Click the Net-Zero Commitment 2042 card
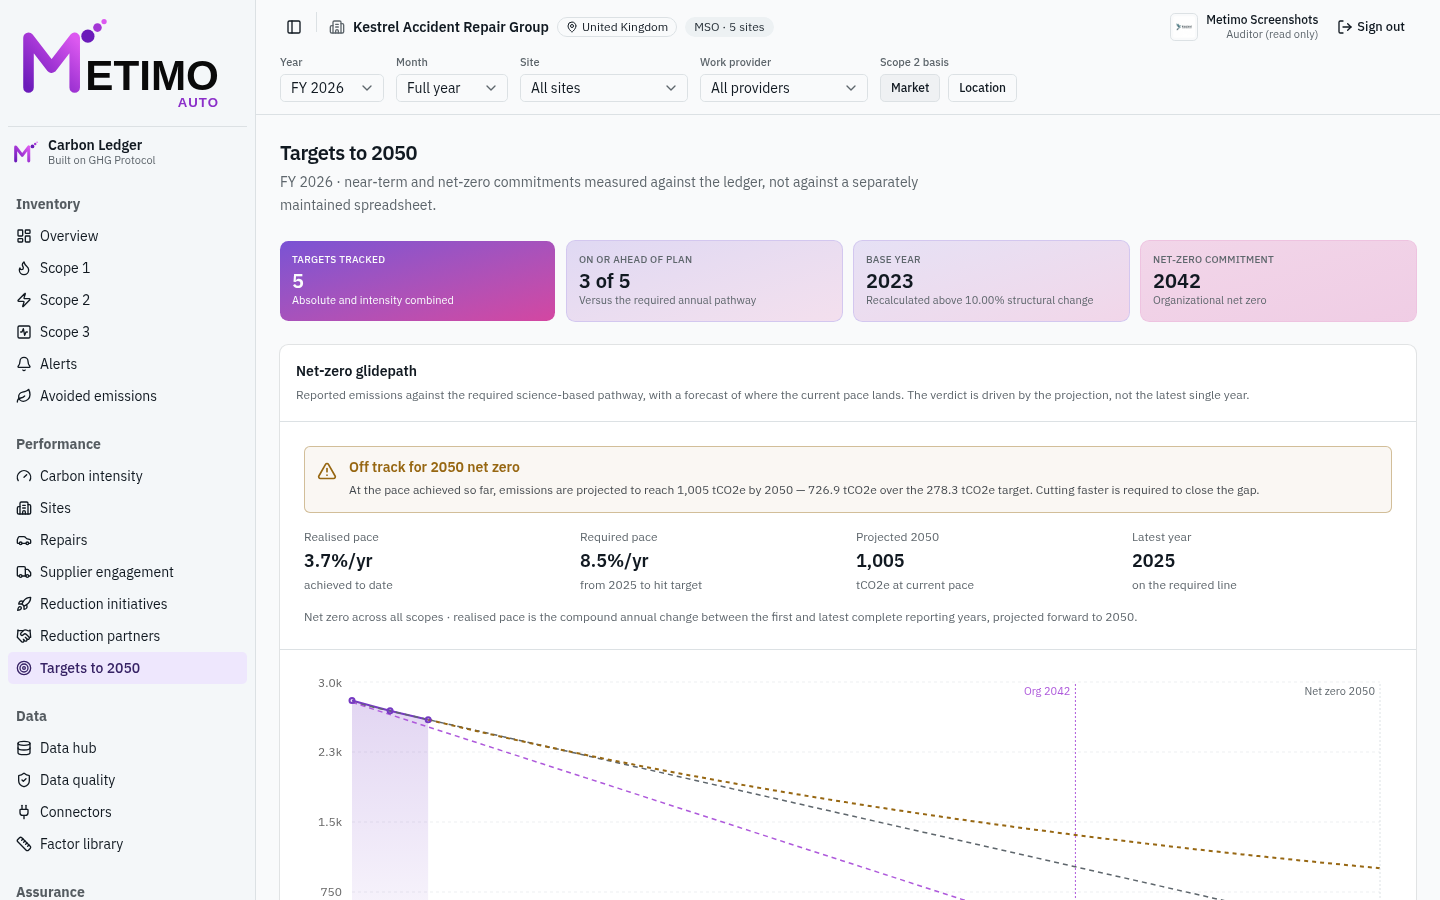 (1278, 281)
